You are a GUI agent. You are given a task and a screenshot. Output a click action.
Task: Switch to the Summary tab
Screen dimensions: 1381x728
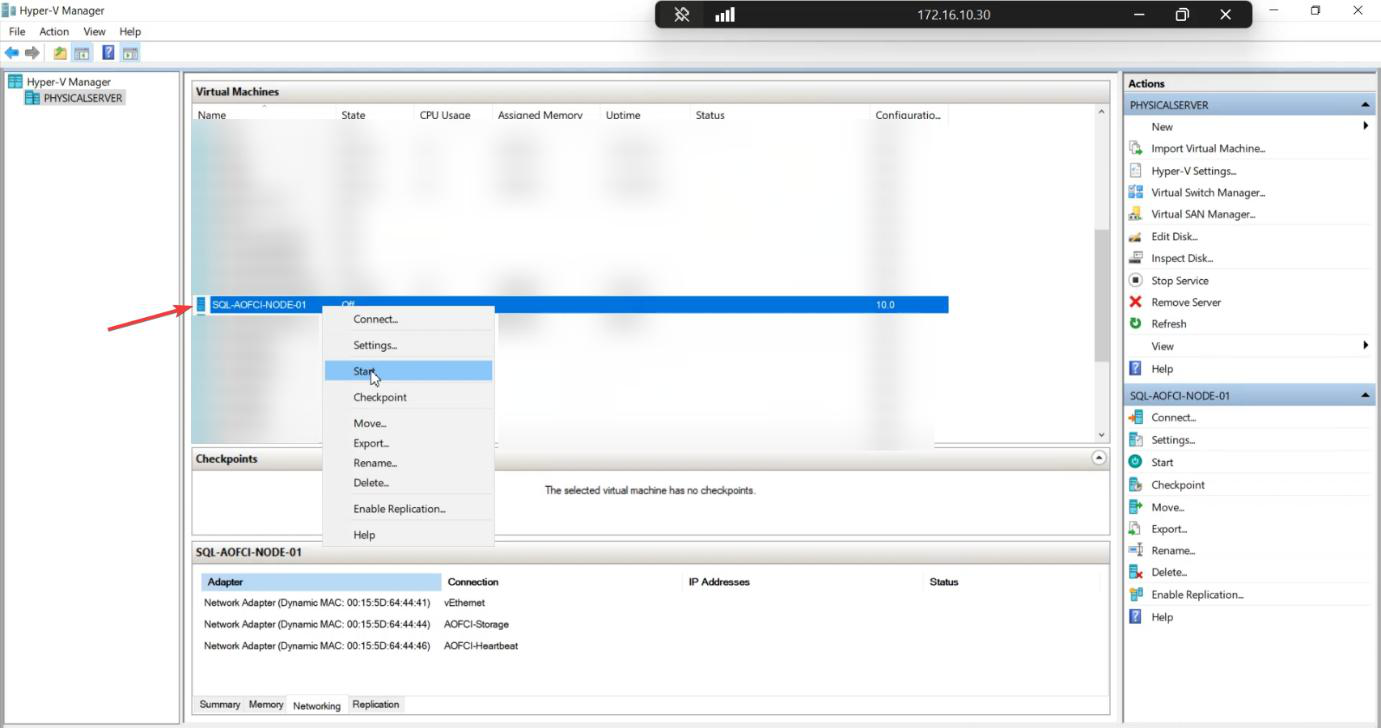220,704
